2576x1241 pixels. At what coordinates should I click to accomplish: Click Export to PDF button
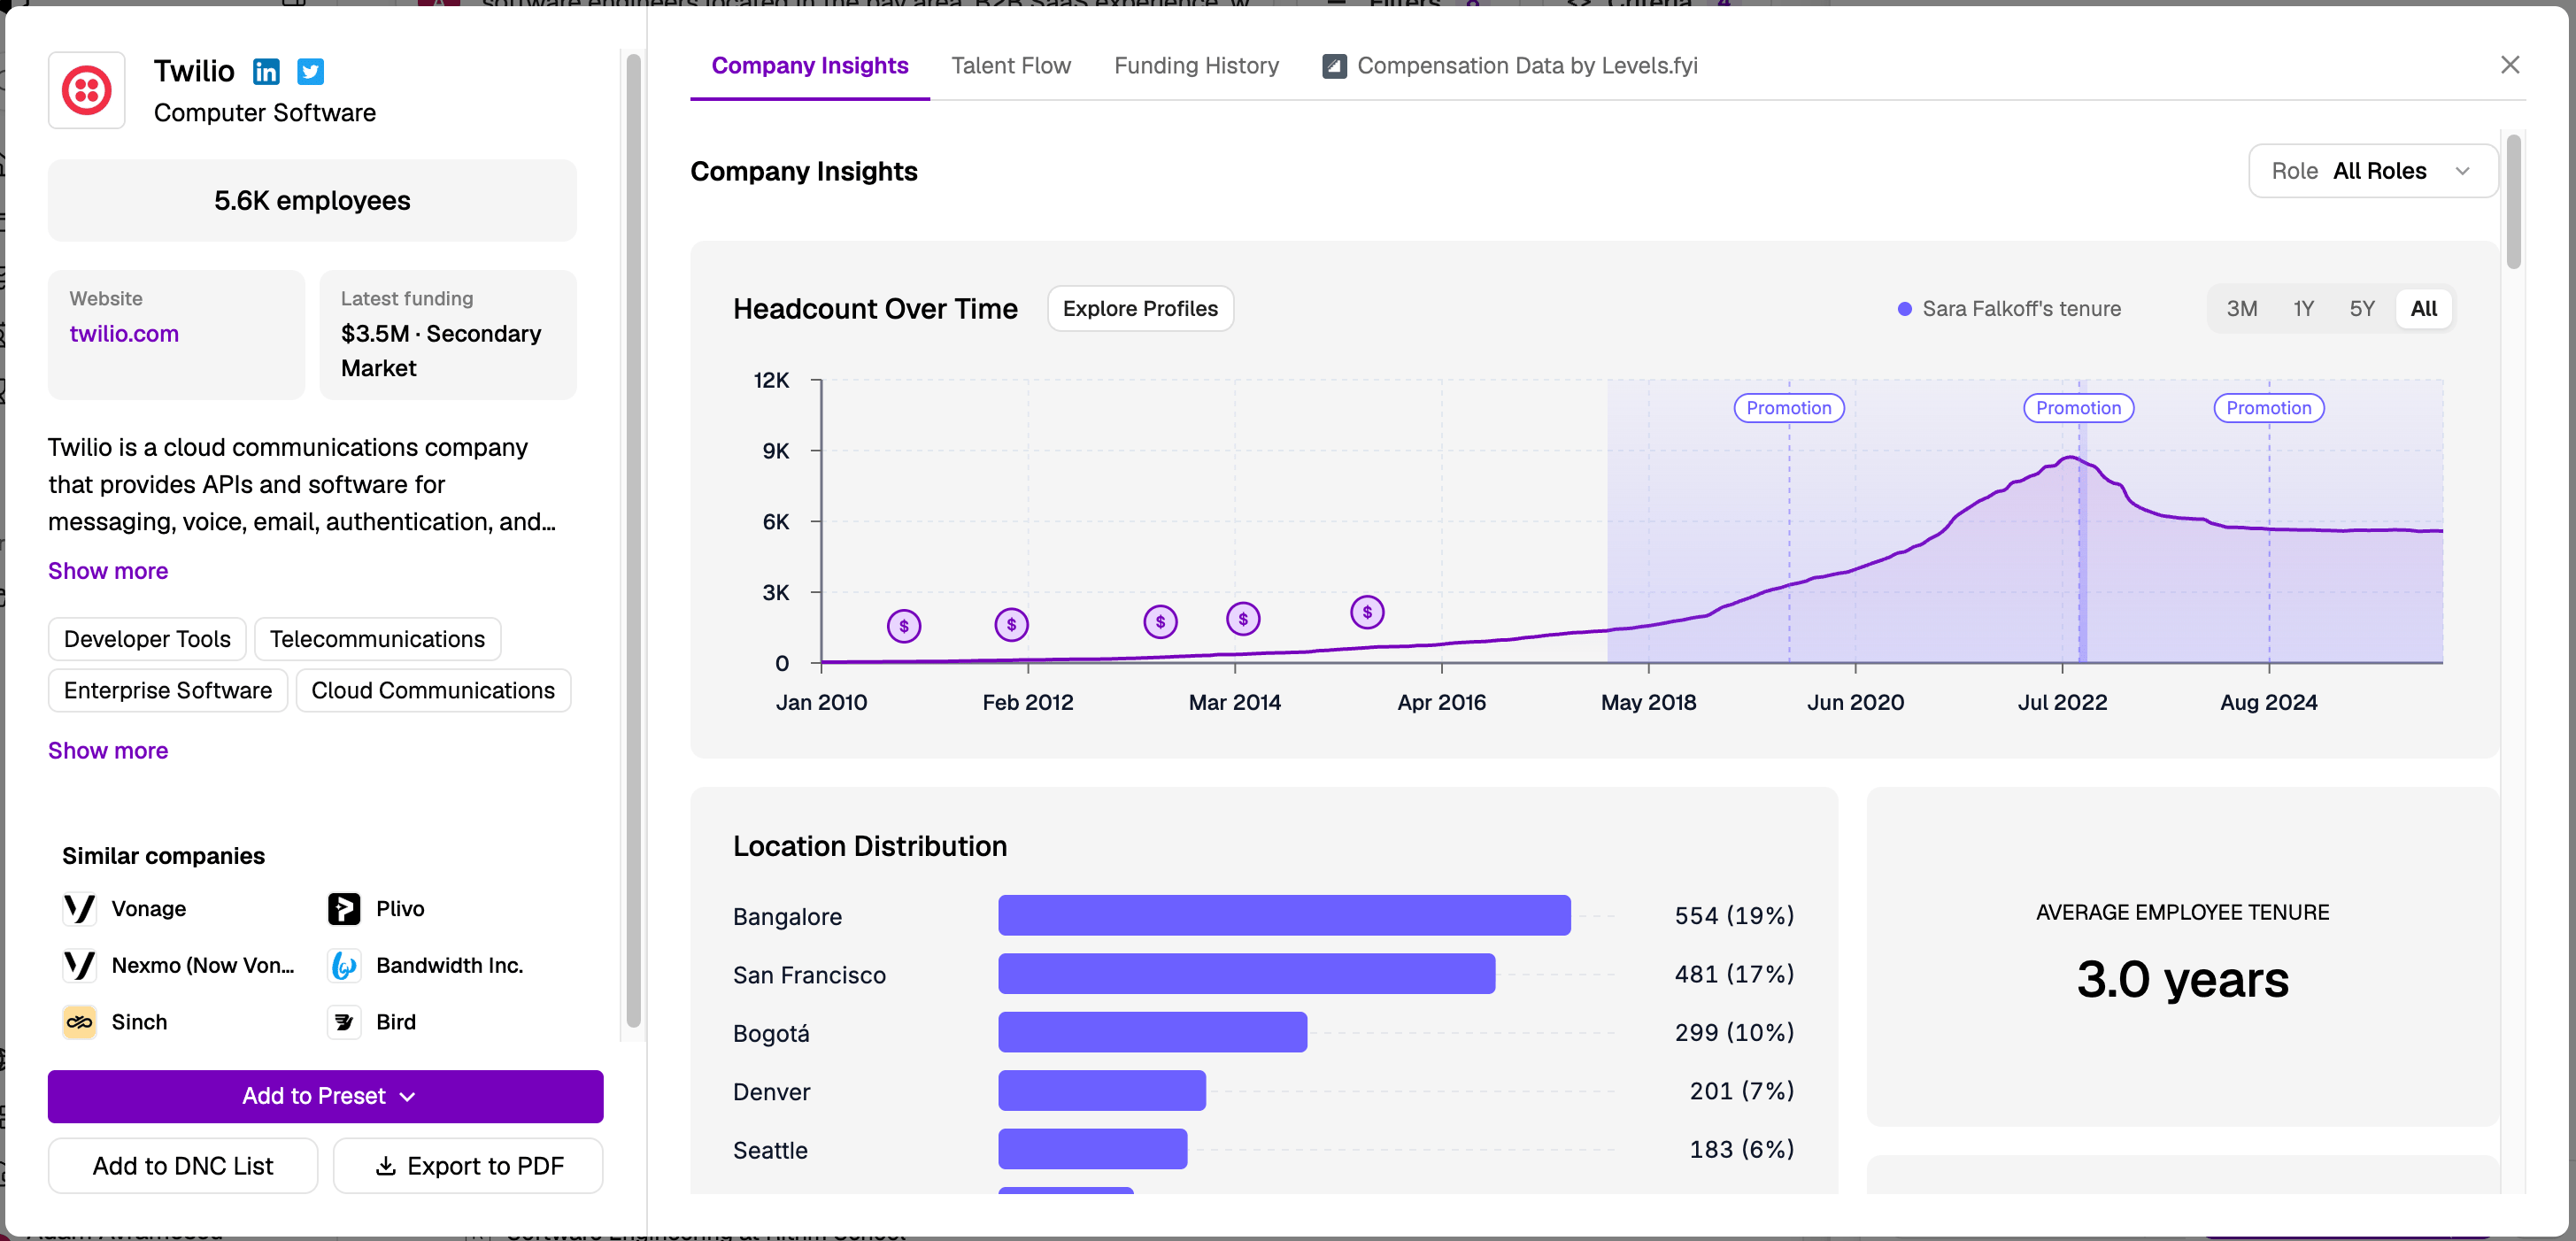[468, 1166]
